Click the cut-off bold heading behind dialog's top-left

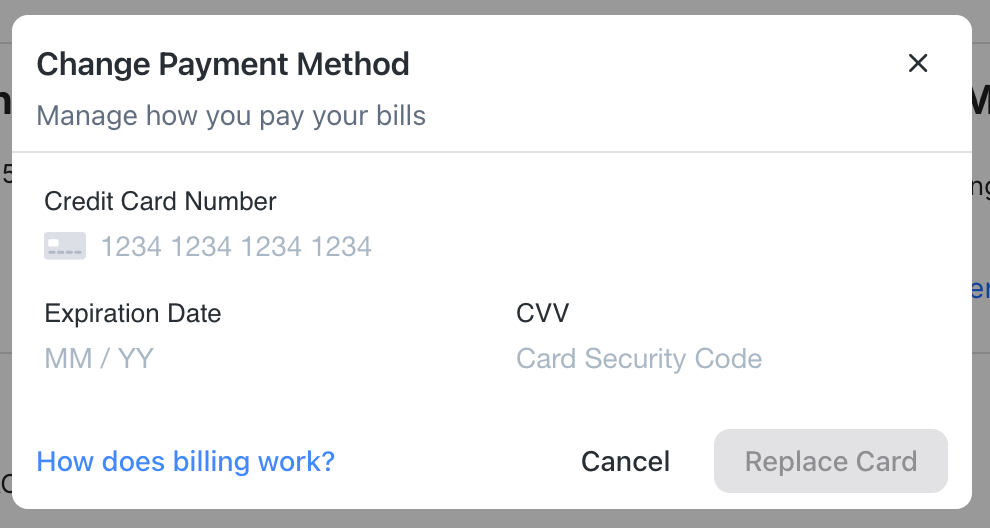pyautogui.click(x=5, y=100)
